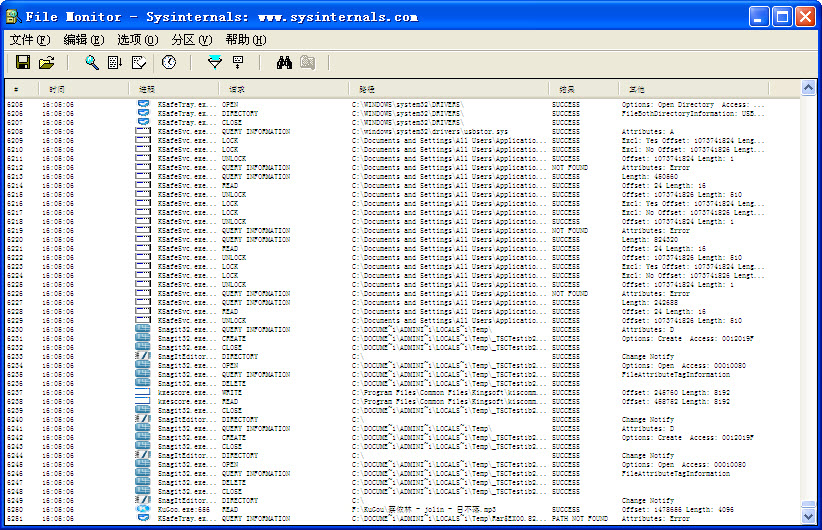Click the Open folder toolbar icon
Screen dimensions: 822x530
click(46, 62)
